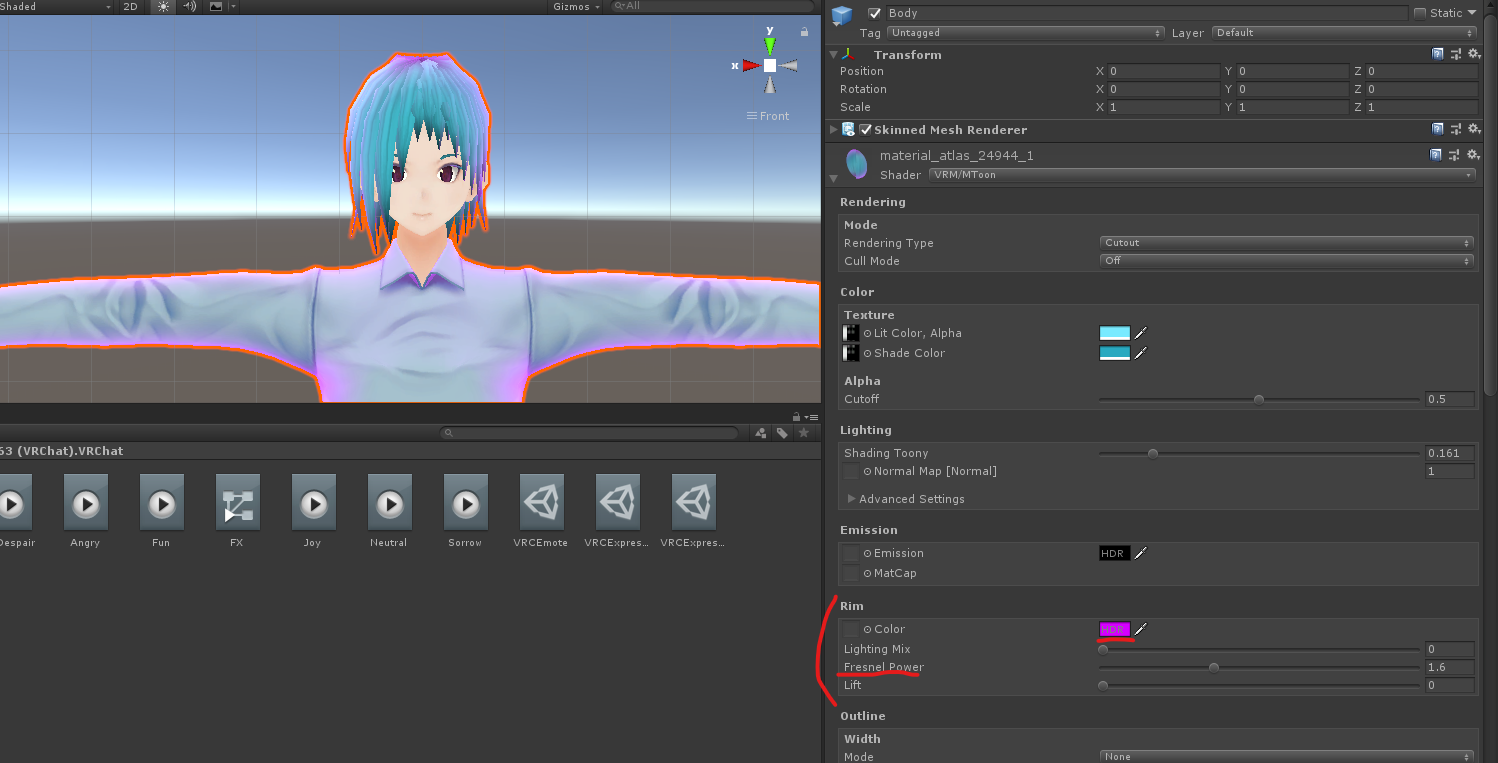Open the FX animator controller asset
This screenshot has height=763, width=1498.
point(237,502)
